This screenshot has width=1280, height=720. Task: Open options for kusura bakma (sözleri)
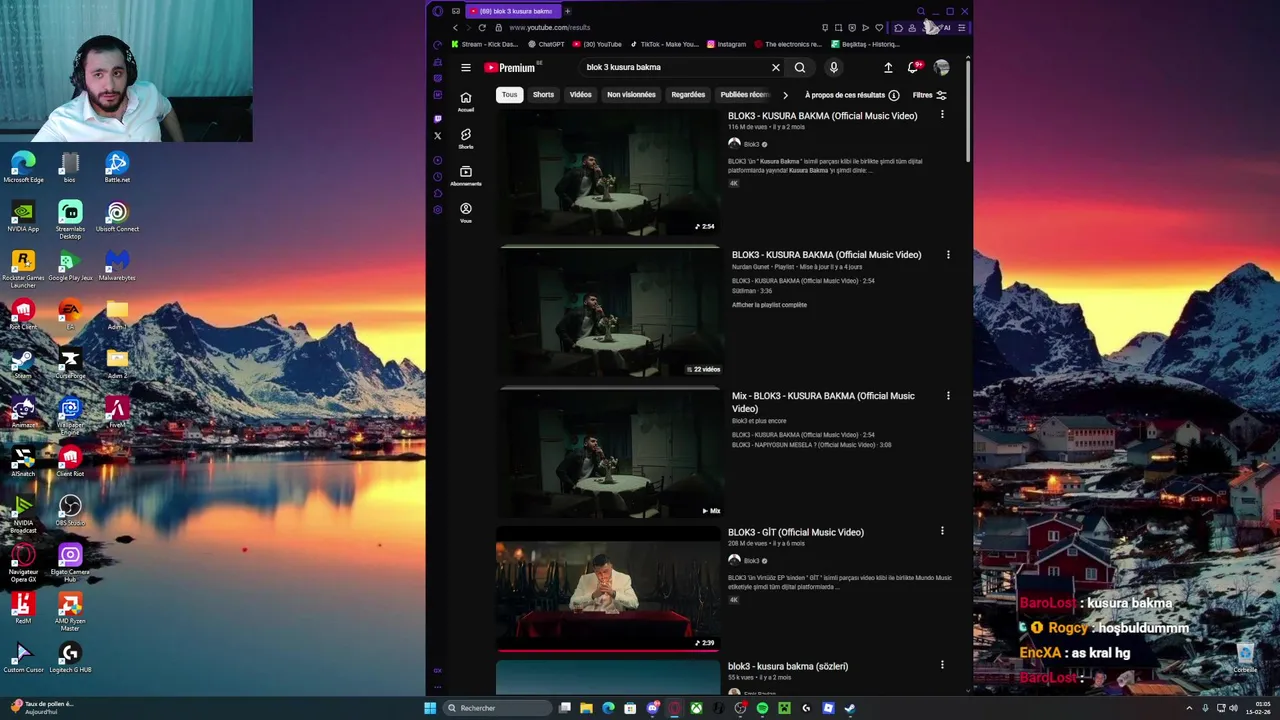click(x=942, y=665)
